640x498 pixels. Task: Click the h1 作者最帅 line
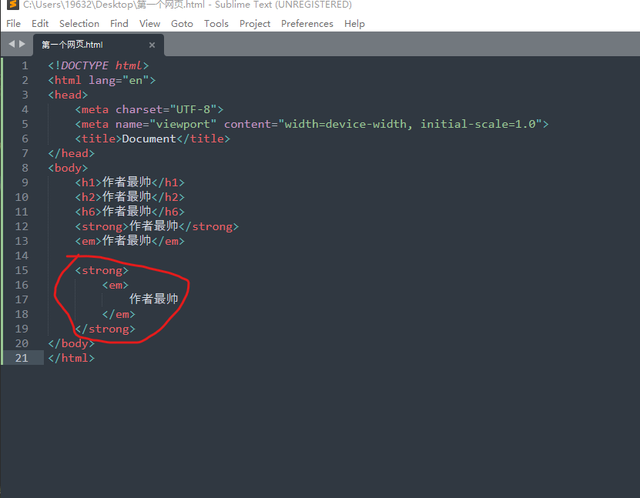(x=130, y=182)
